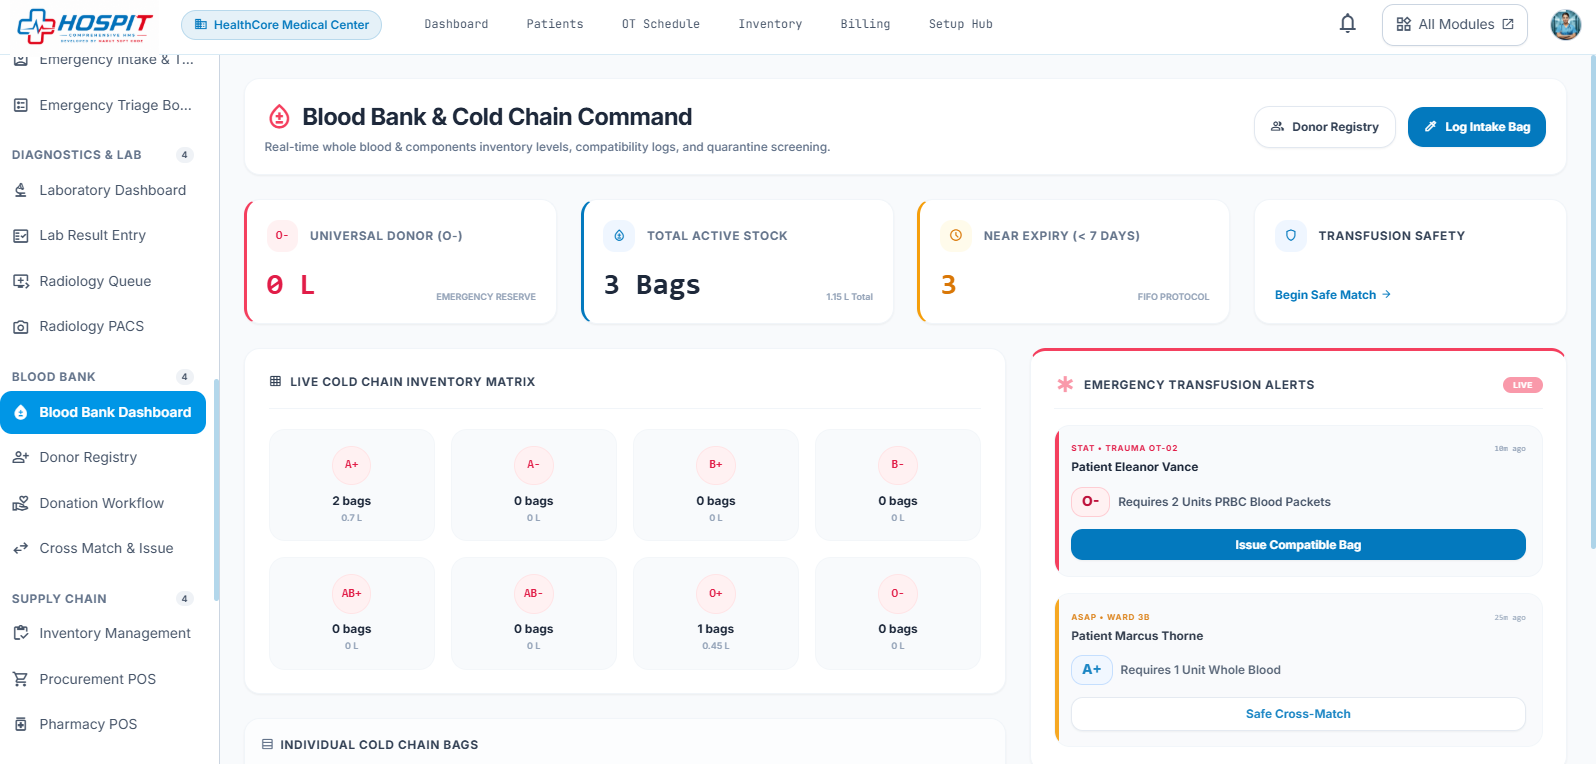
Task: Open the OT Schedule menu
Action: (x=661, y=24)
